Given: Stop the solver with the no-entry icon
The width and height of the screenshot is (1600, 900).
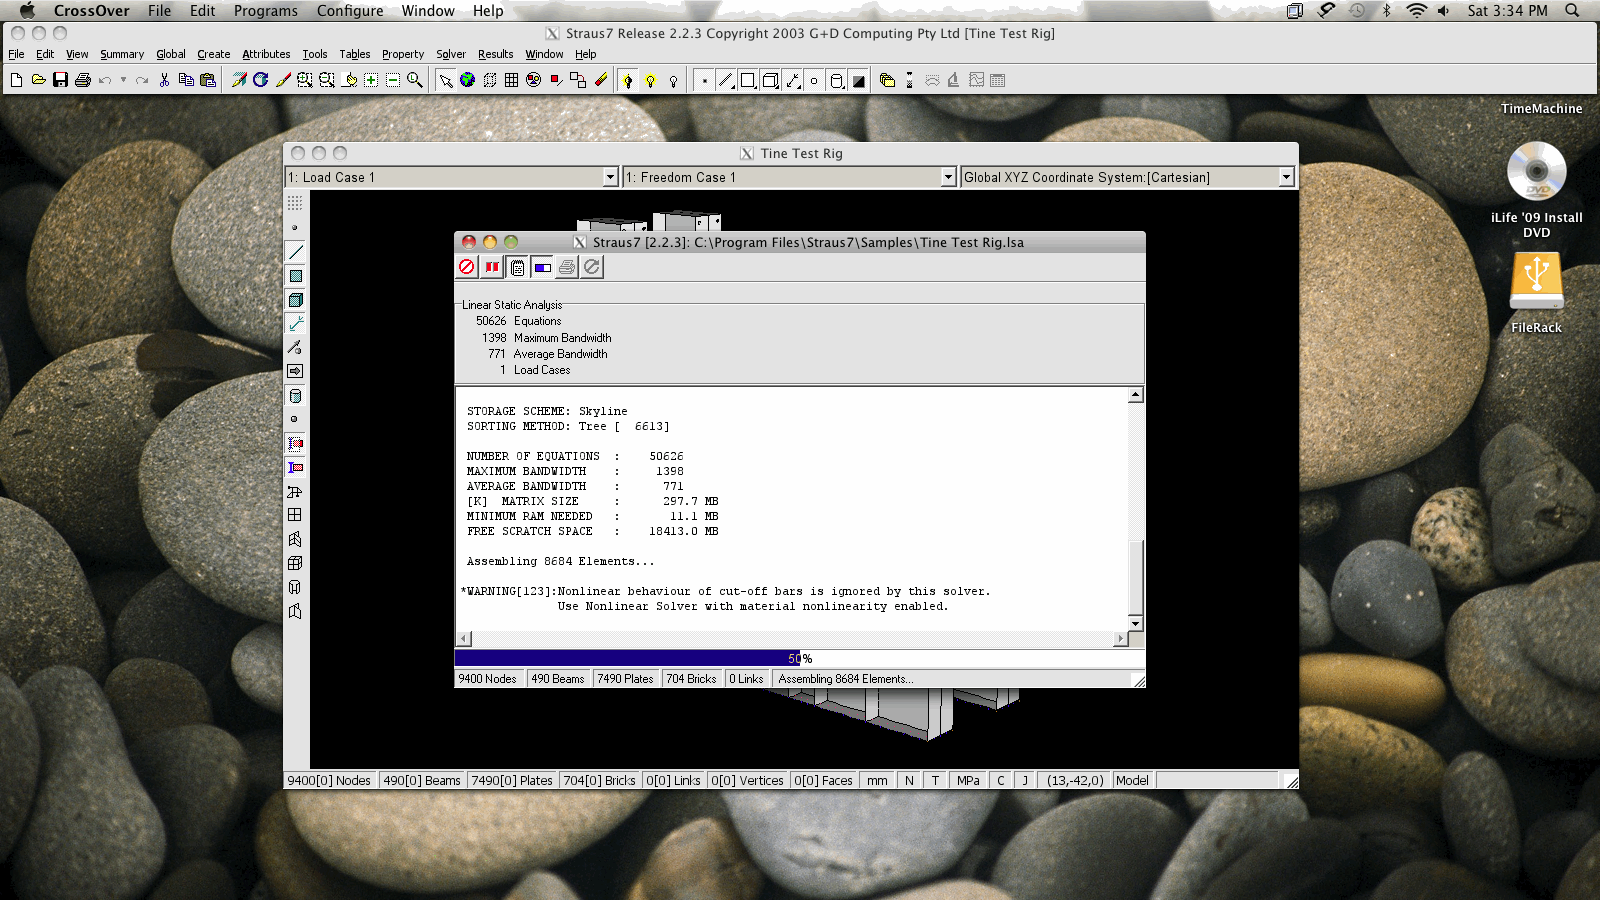Looking at the screenshot, I should tap(465, 267).
